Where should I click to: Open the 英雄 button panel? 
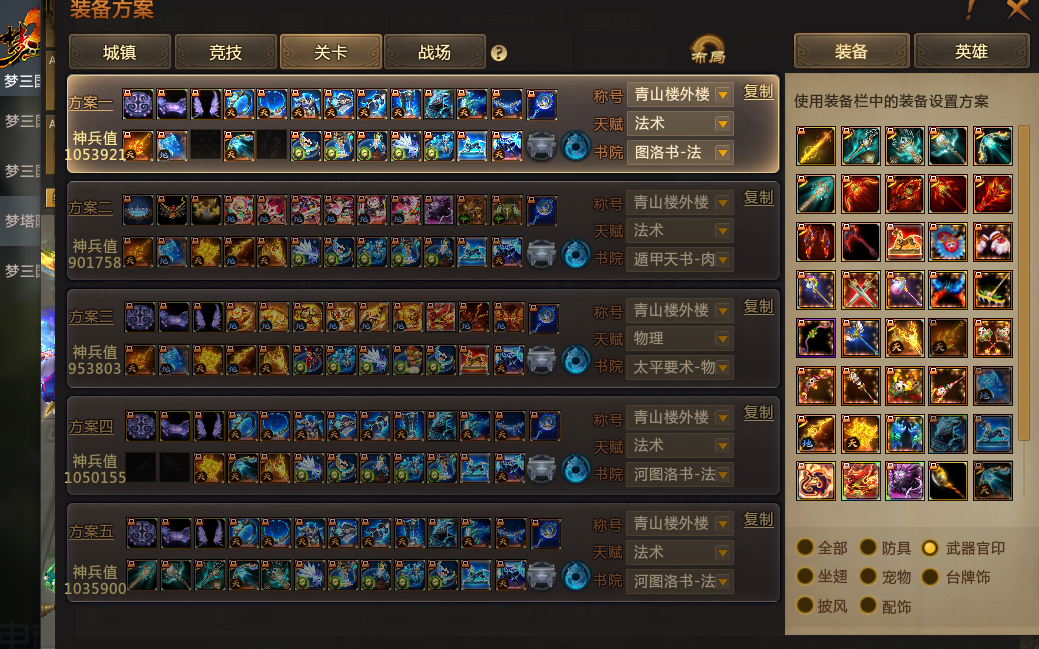click(971, 51)
